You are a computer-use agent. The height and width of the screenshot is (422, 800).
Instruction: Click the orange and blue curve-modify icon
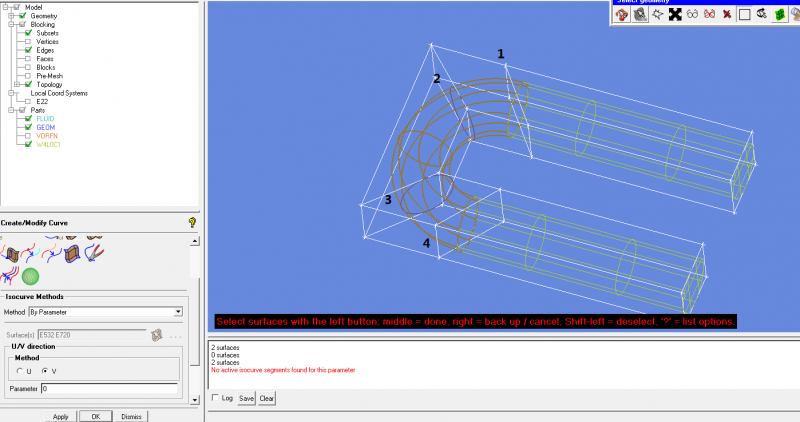point(52,253)
